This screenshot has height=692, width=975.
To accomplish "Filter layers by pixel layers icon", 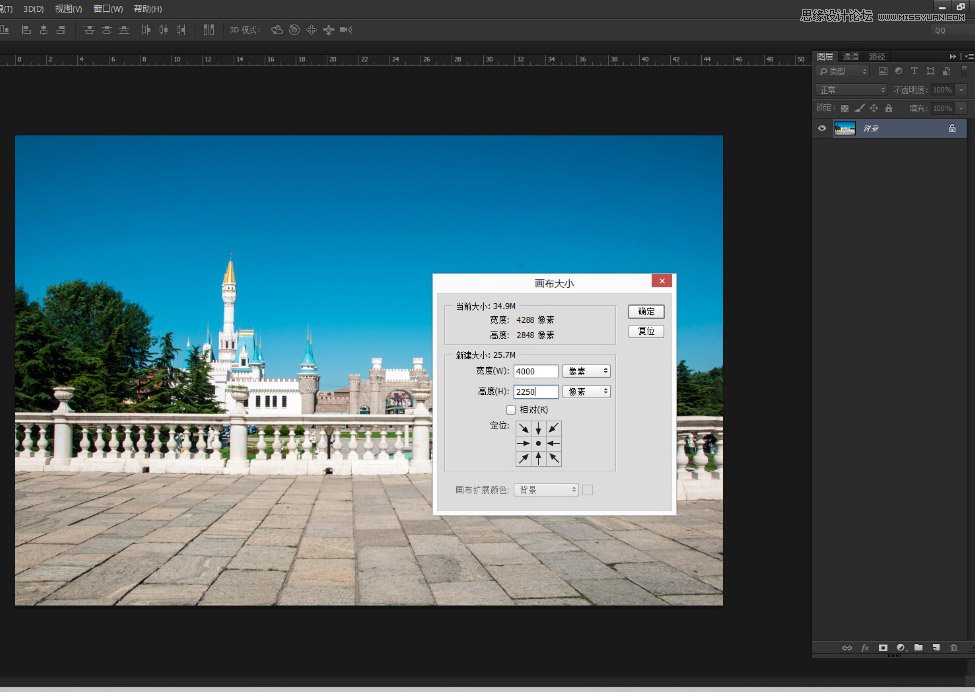I will pyautogui.click(x=883, y=72).
